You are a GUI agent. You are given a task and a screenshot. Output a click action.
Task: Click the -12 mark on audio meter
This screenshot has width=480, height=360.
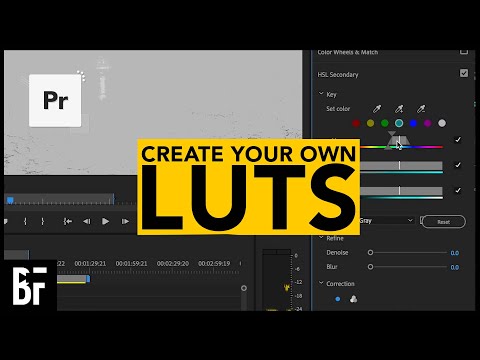click(299, 282)
